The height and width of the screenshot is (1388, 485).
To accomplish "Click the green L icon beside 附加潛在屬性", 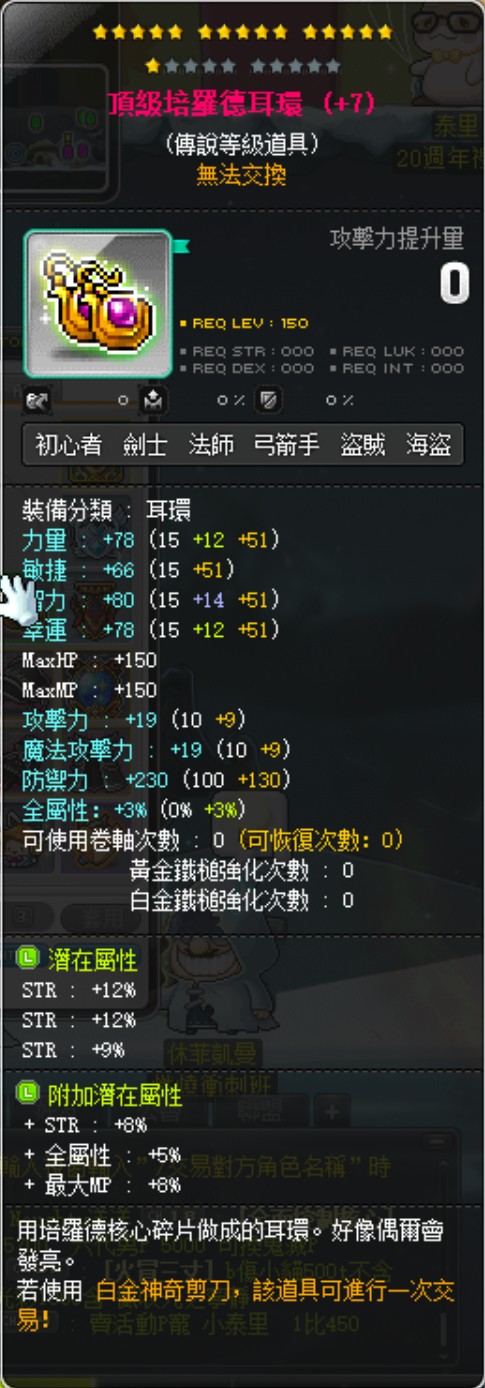I will (30, 1094).
